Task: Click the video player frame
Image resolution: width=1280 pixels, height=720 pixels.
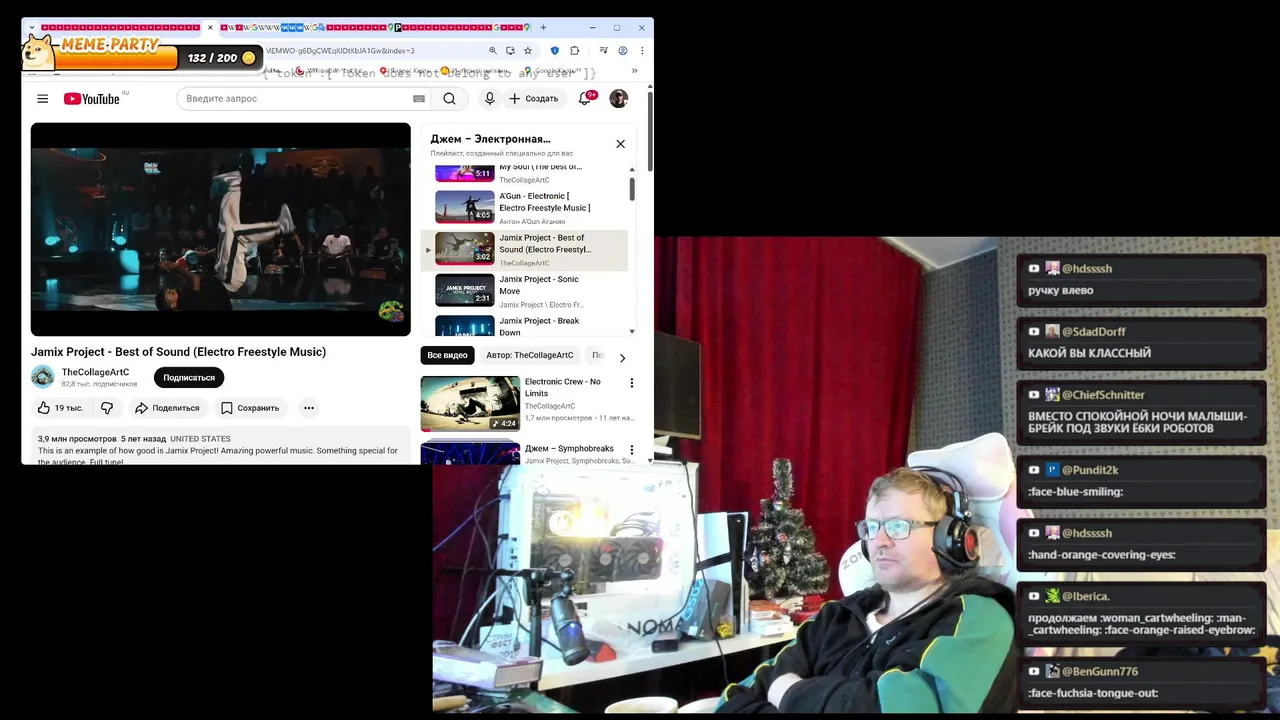Action: 220,229
